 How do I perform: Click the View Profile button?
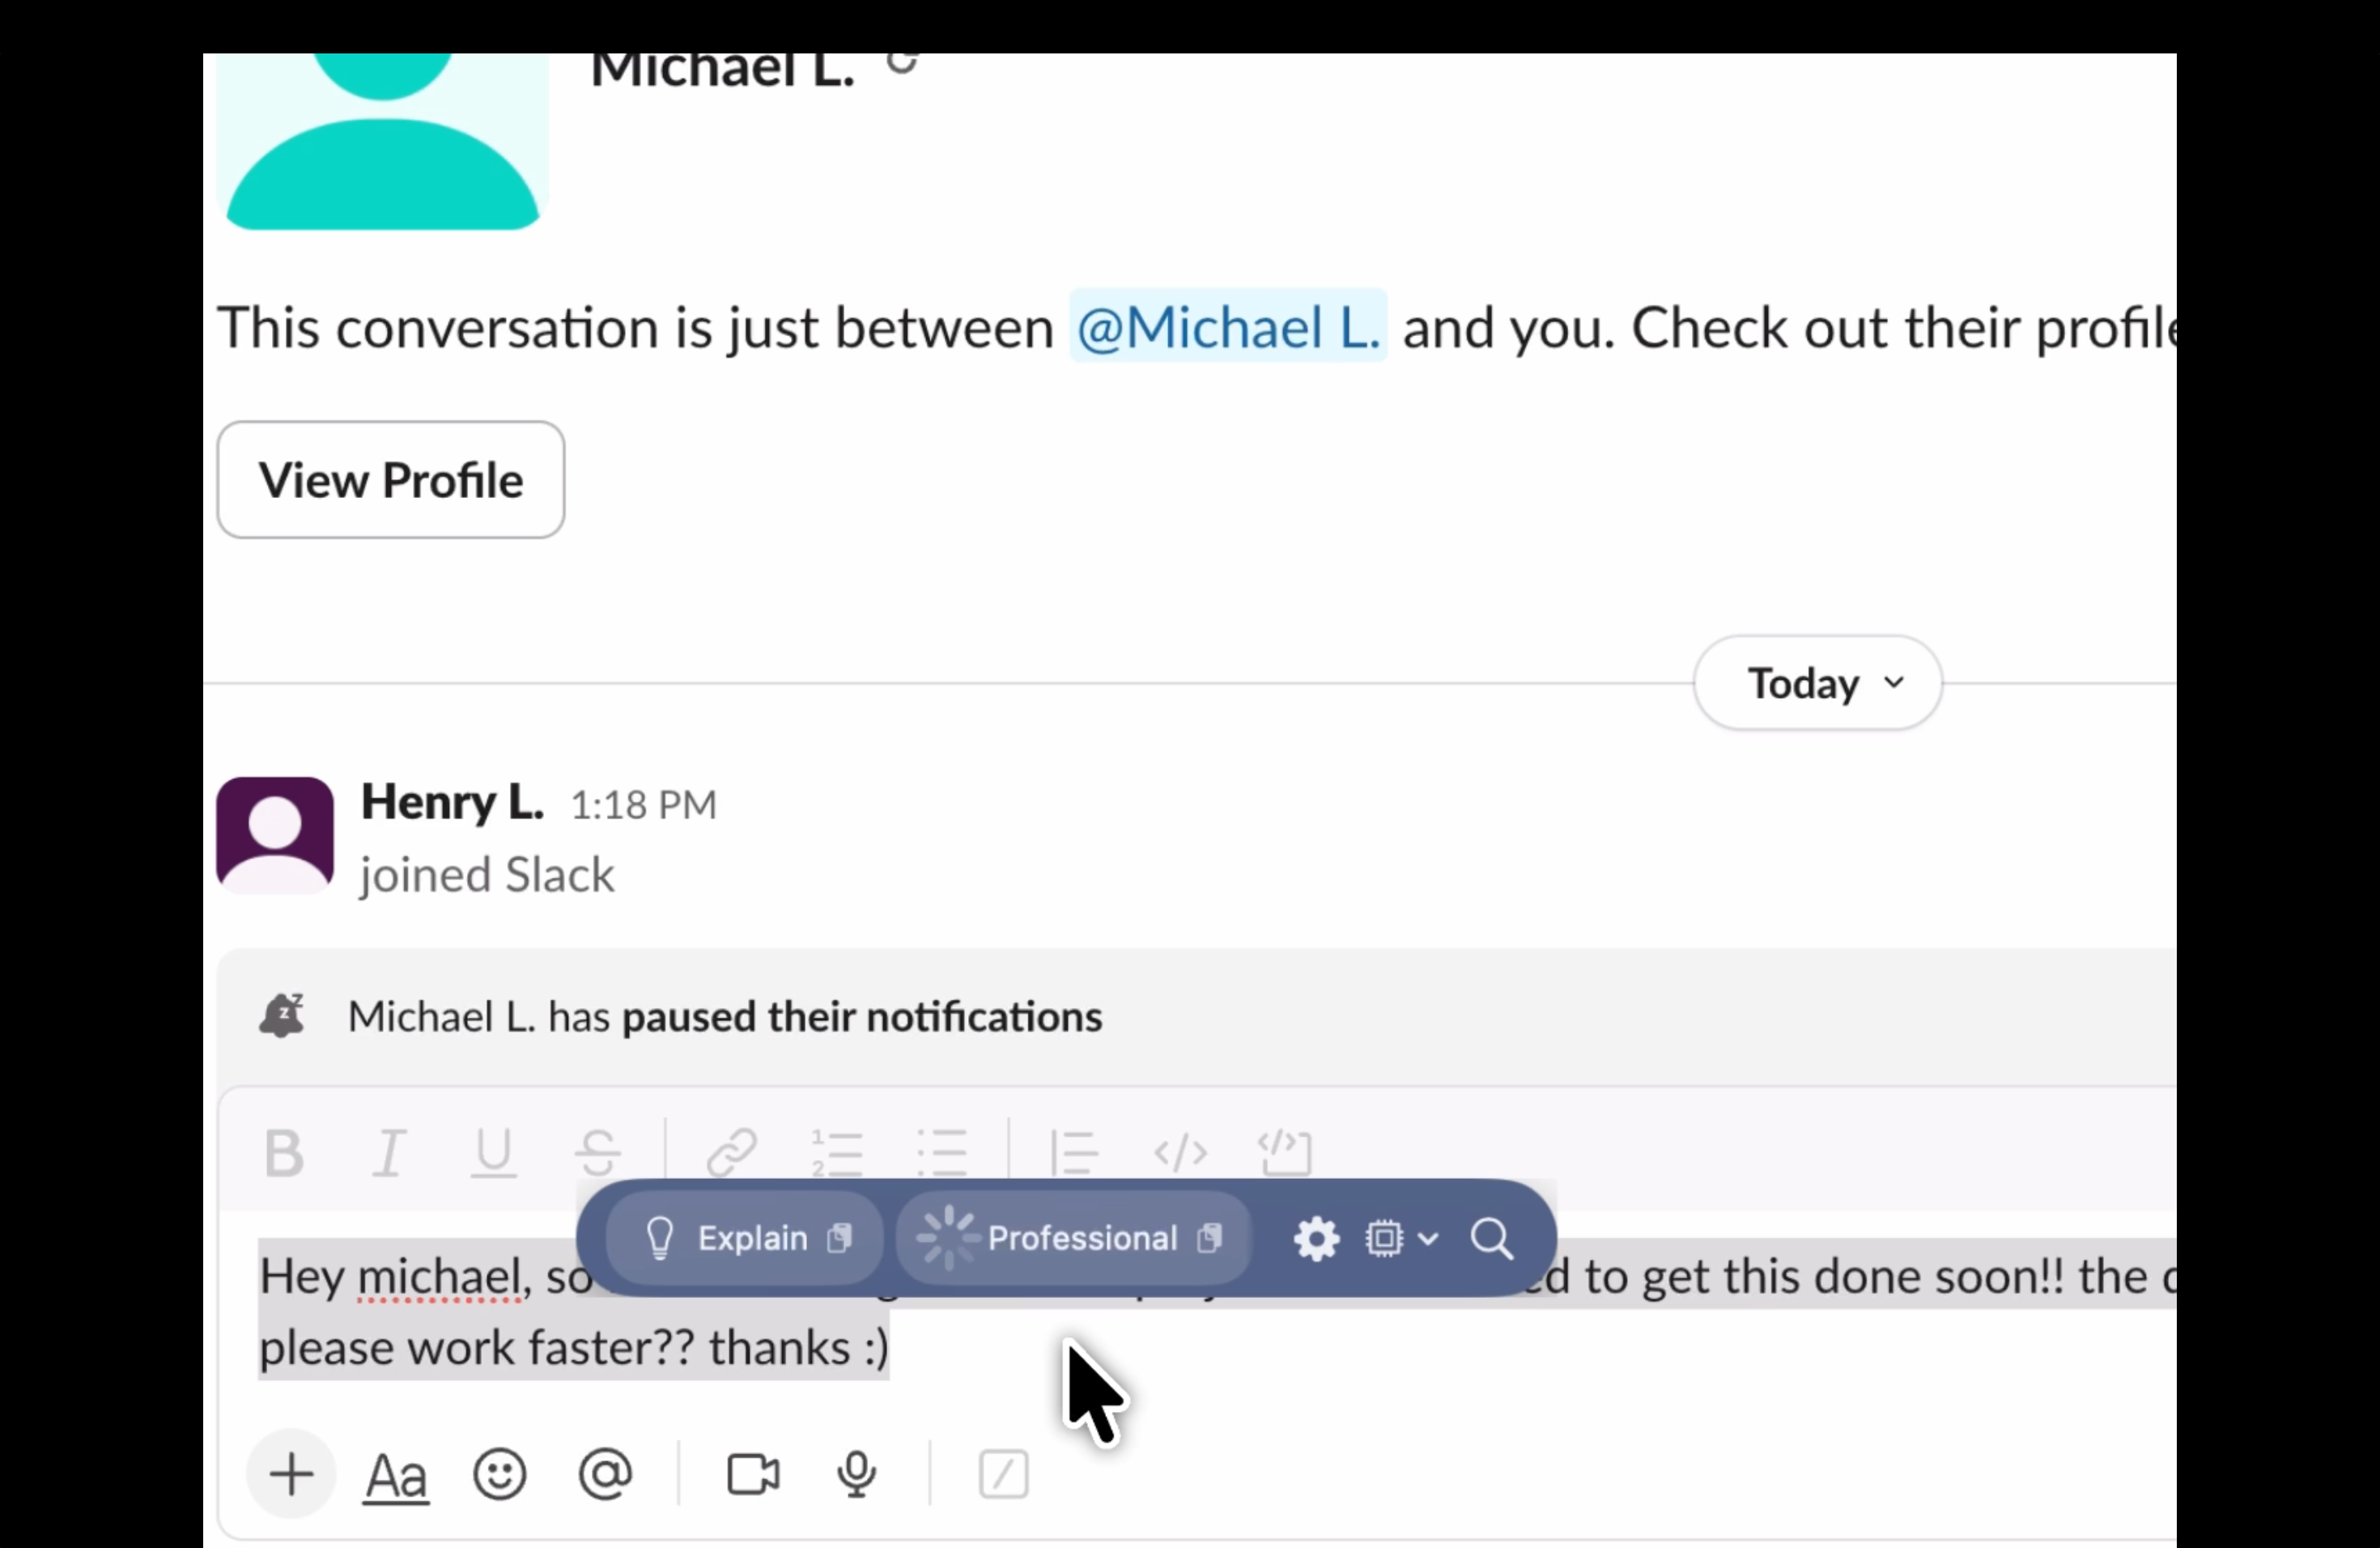click(x=391, y=480)
